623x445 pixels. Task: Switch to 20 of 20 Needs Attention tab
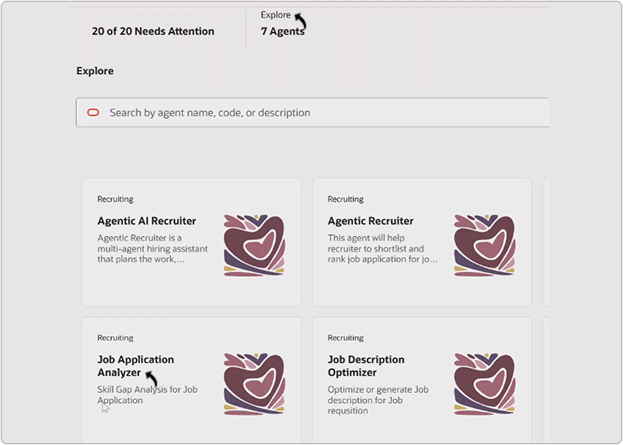(x=153, y=31)
